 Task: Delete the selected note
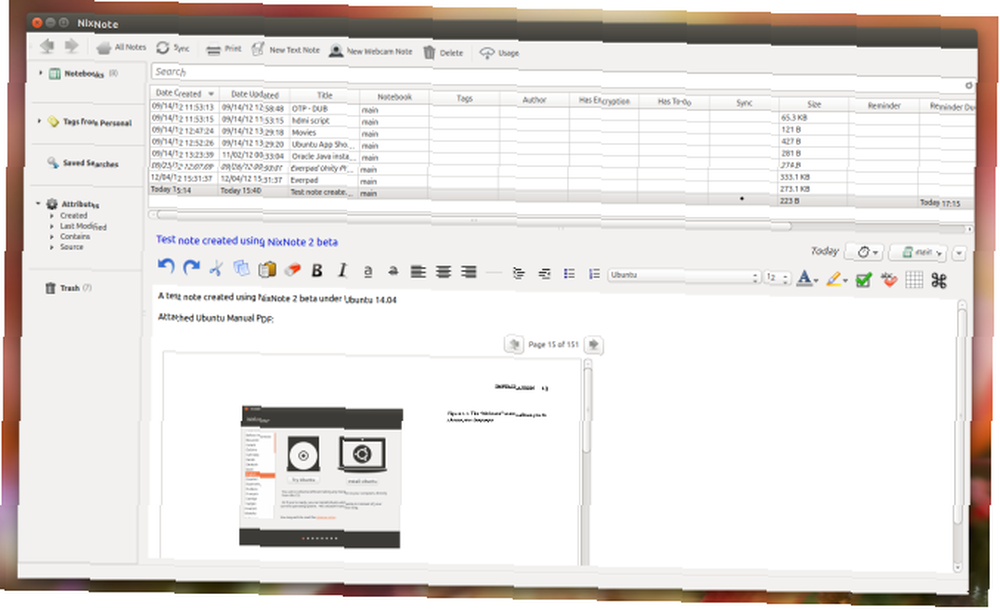(443, 52)
